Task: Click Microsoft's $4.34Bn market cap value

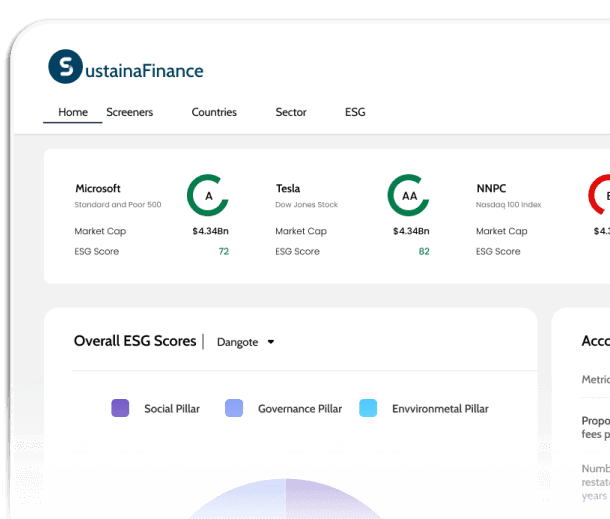Action: click(x=210, y=231)
